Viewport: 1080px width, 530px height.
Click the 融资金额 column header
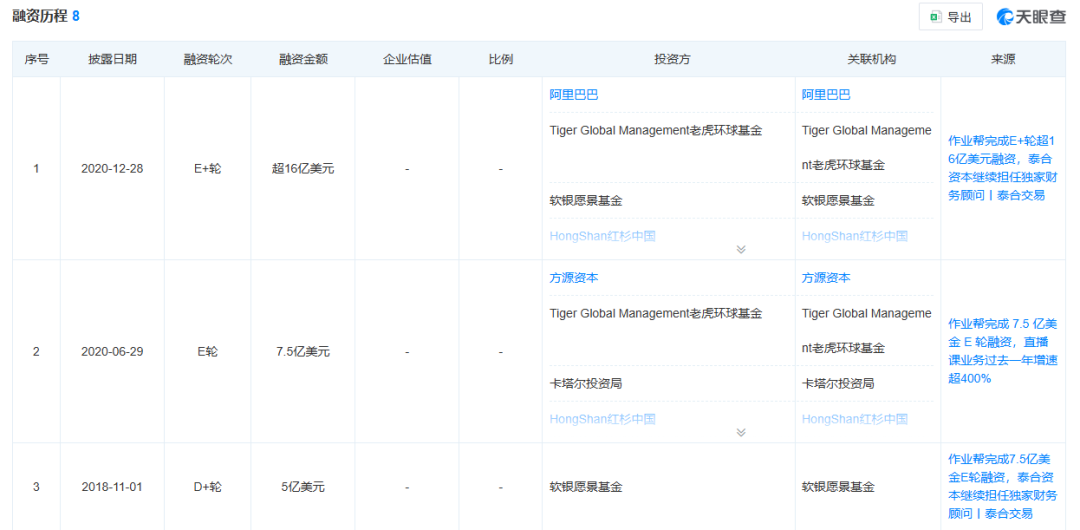(303, 59)
